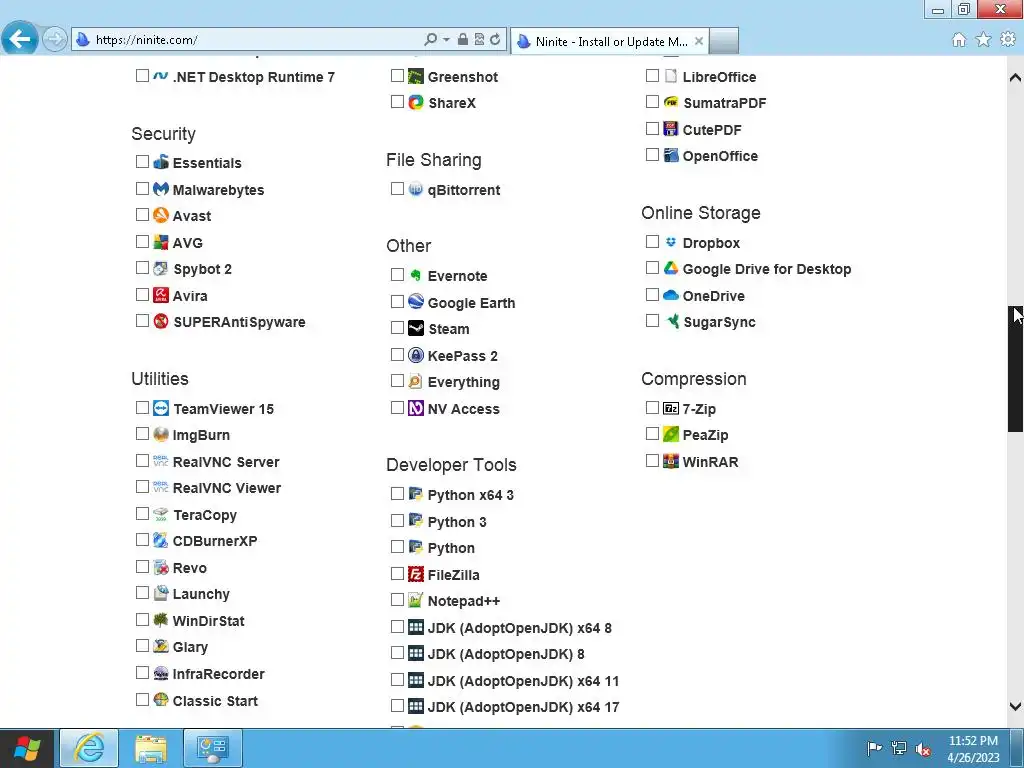Click the CutePDF icon
Viewport: 1024px width, 768px height.
[671, 129]
